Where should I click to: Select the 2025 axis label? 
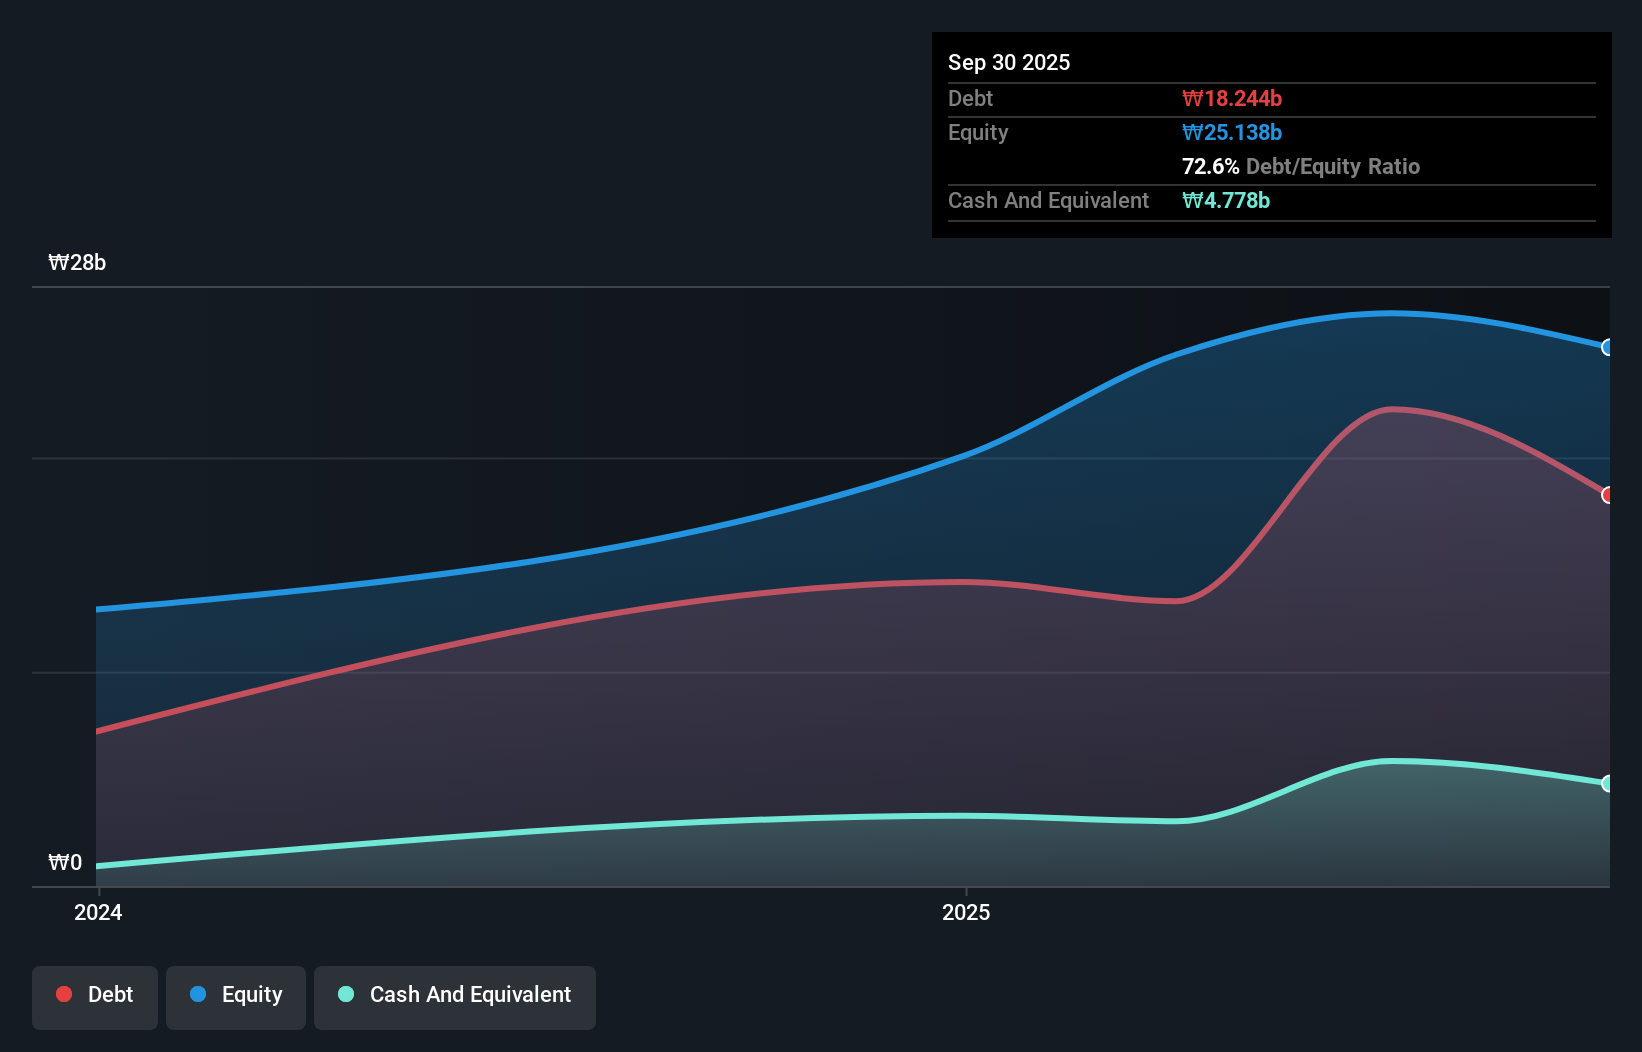pos(965,912)
